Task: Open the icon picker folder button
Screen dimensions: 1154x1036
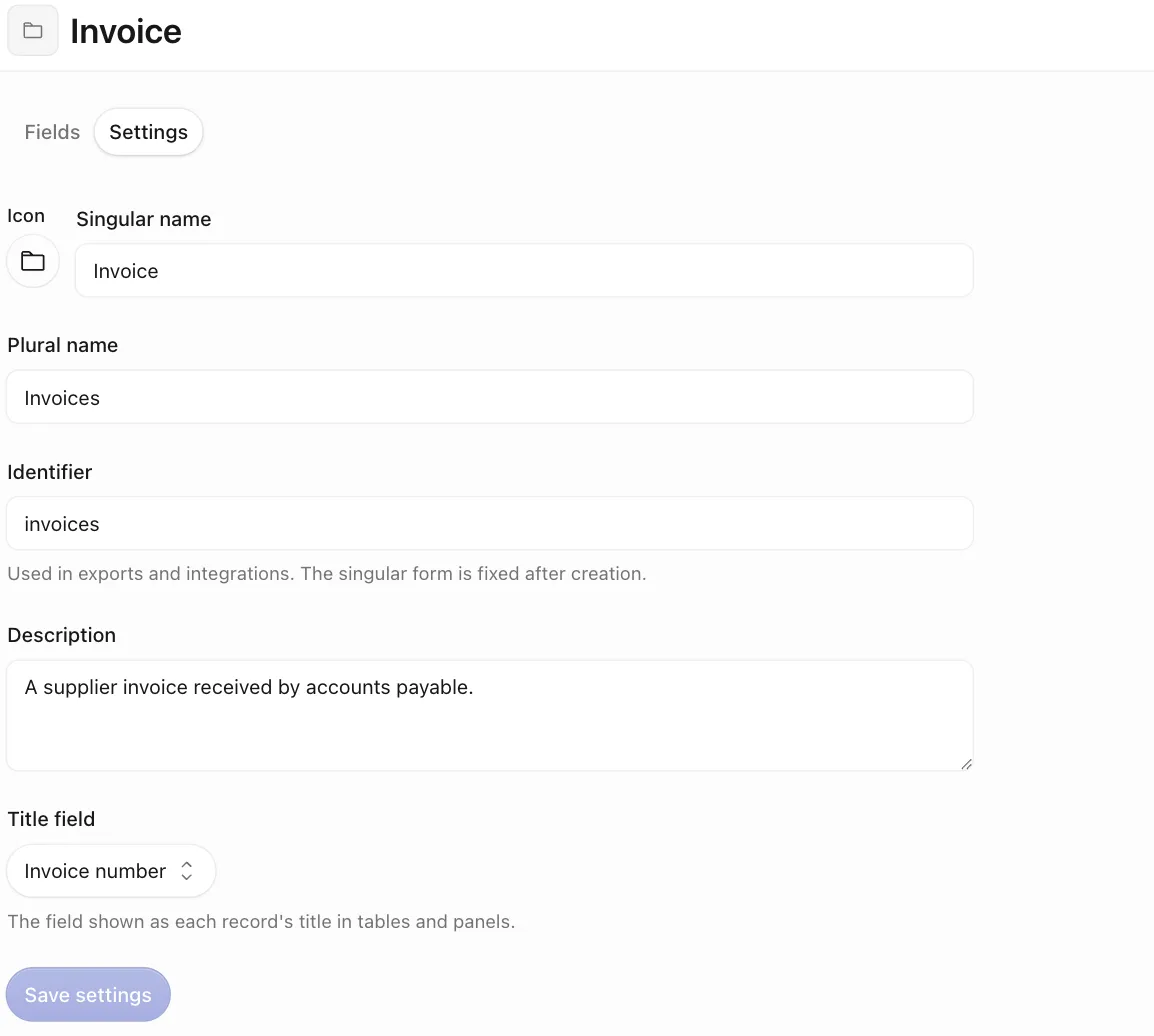Action: click(32, 261)
